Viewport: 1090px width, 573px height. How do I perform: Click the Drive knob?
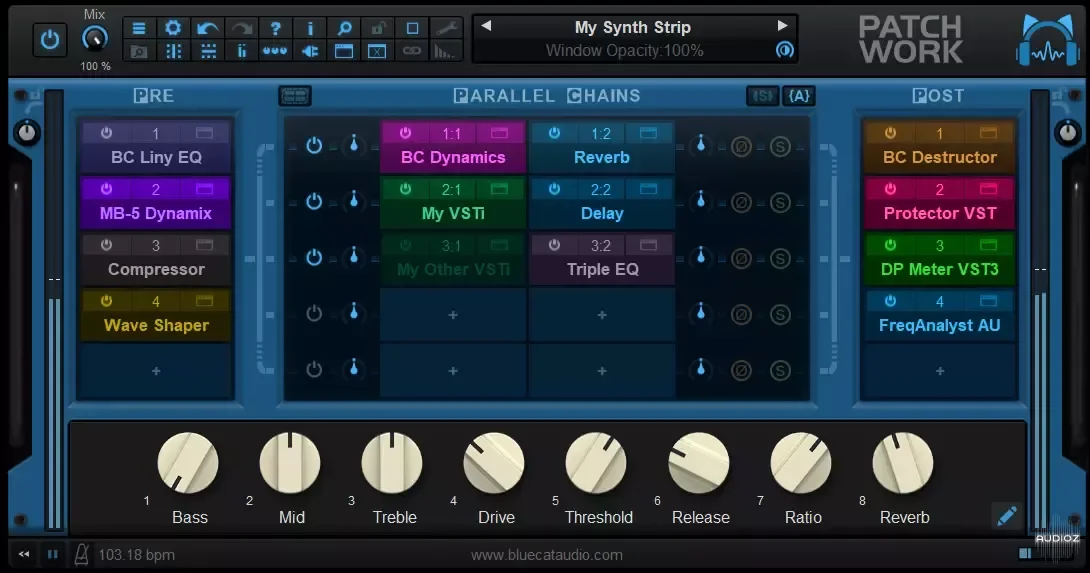coord(494,462)
